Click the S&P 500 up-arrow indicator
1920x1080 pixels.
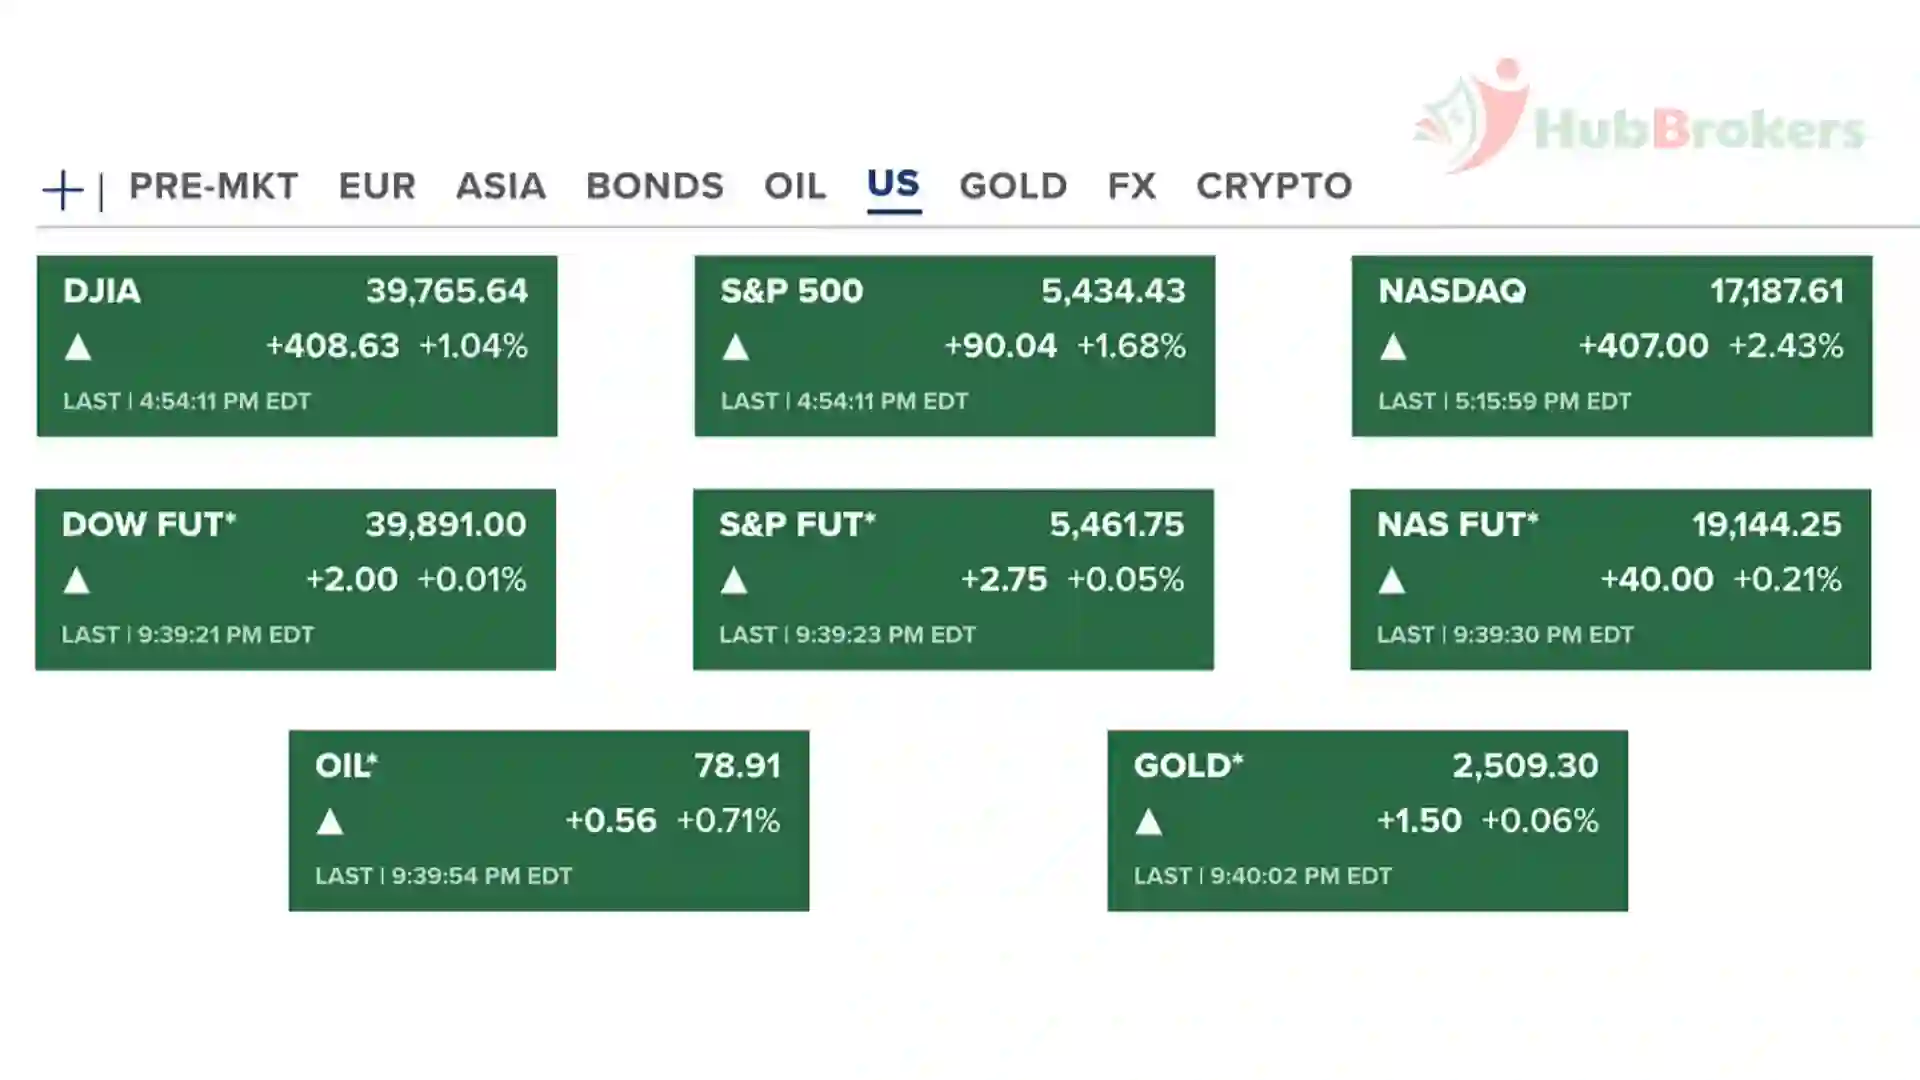736,348
